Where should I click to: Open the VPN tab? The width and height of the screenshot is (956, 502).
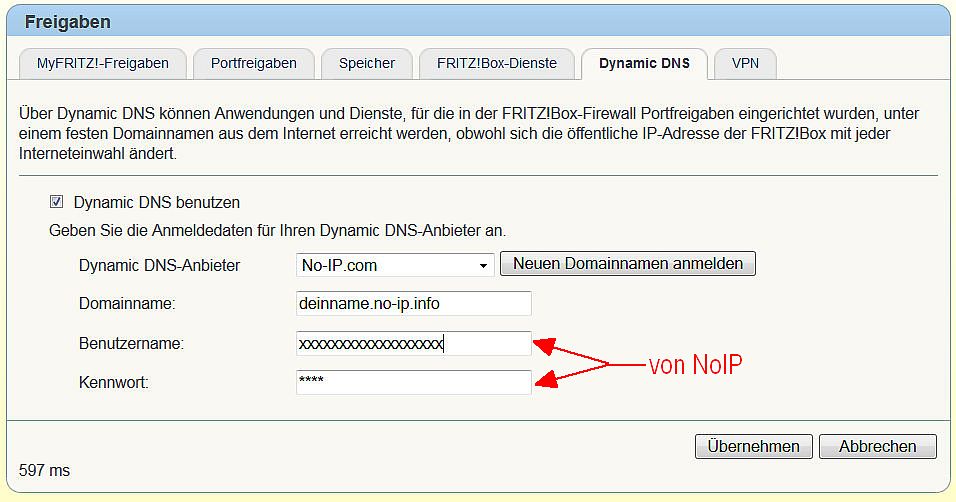745,63
